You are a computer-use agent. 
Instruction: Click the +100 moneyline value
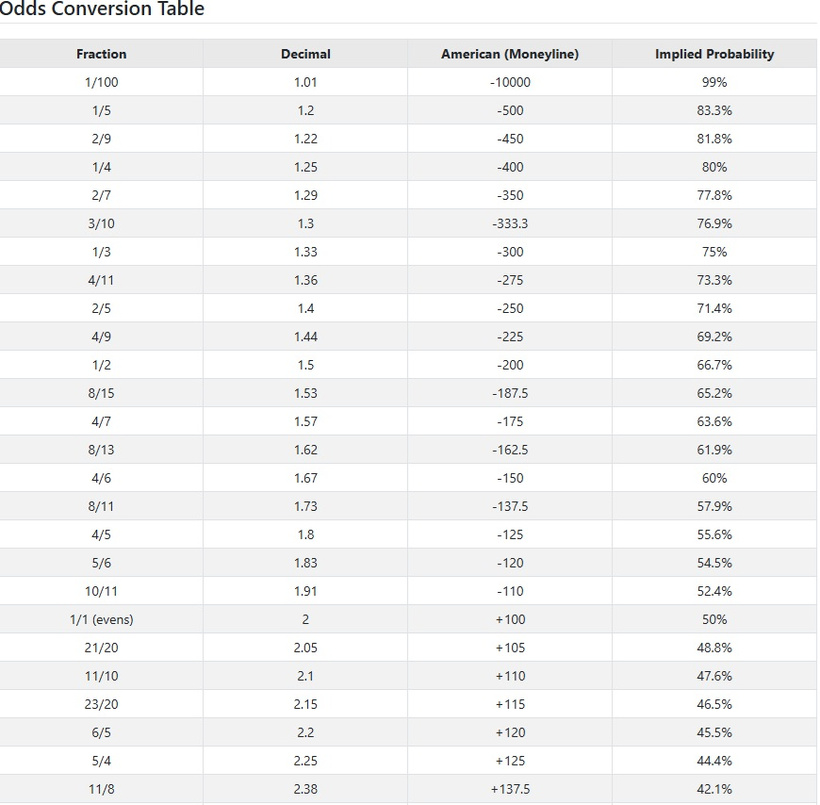pyautogui.click(x=510, y=619)
